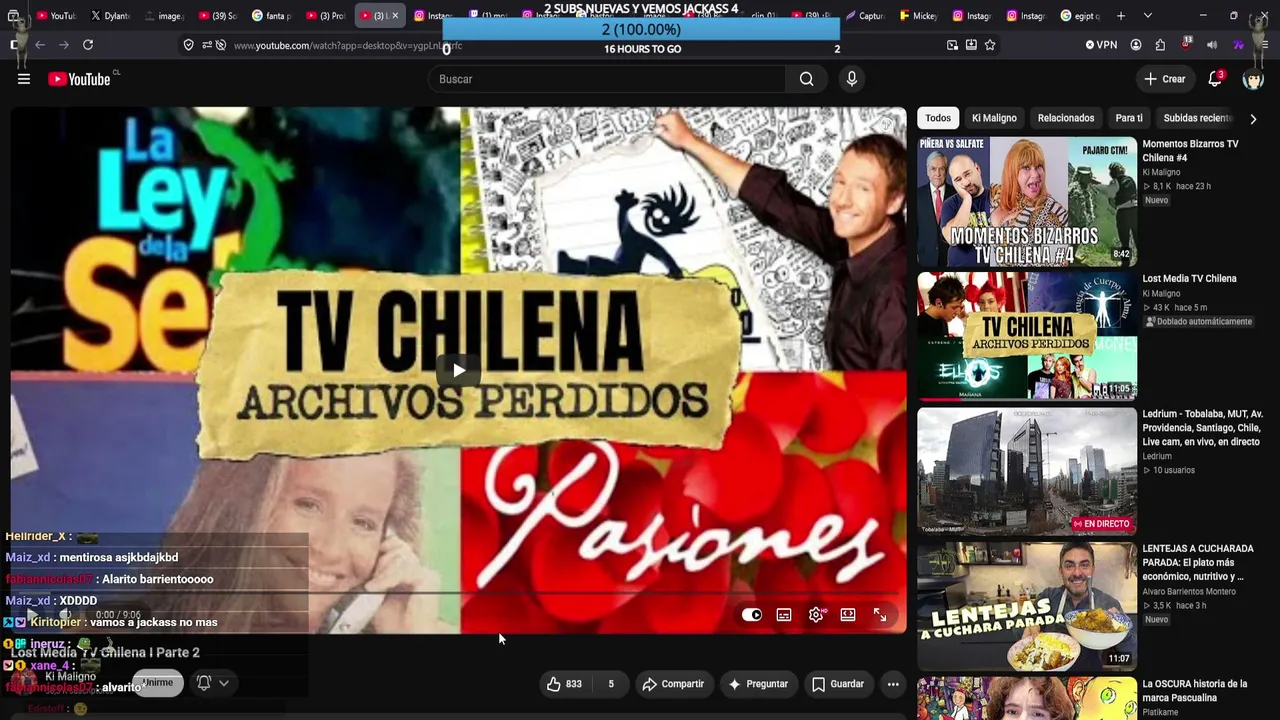The width and height of the screenshot is (1280, 720).
Task: Switch to the fanta Google tab
Action: [272, 16]
